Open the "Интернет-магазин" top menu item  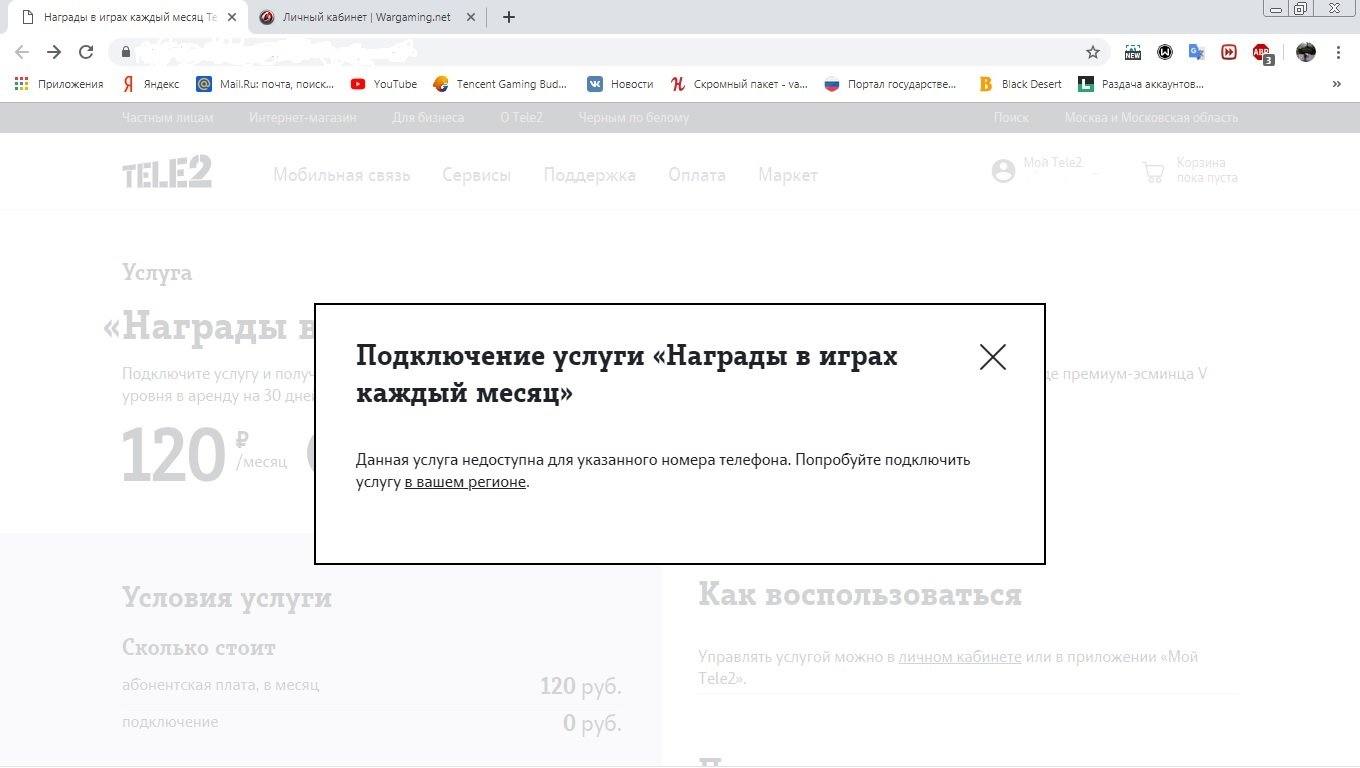tap(303, 117)
